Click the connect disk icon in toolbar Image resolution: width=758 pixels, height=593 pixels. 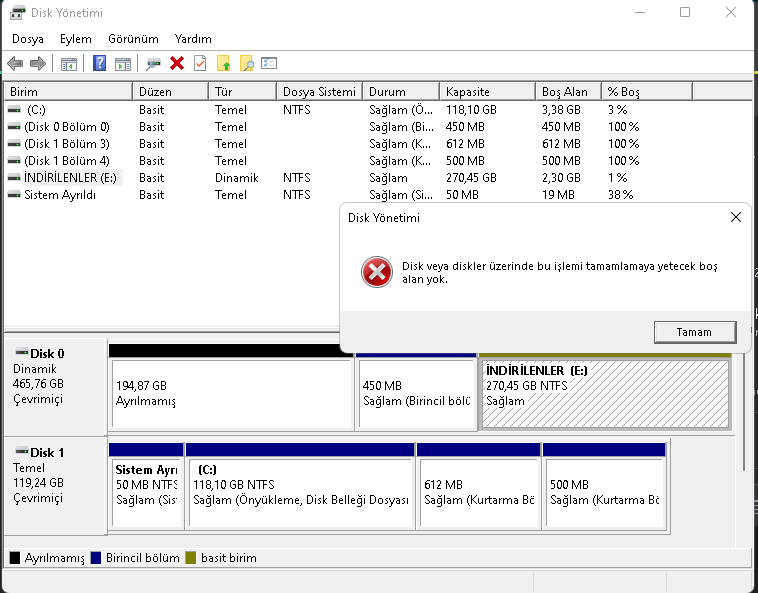coord(153,64)
